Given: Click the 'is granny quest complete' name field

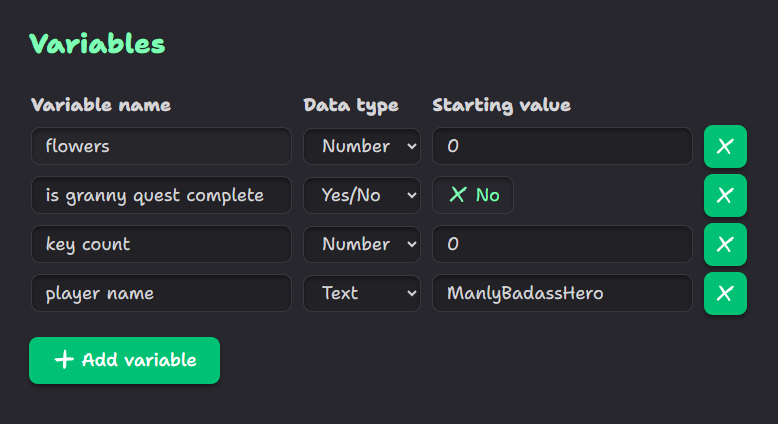Looking at the screenshot, I should pos(161,195).
